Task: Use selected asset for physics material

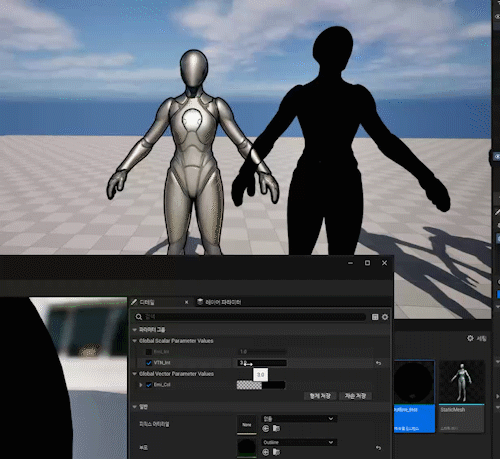Action: click(x=266, y=429)
